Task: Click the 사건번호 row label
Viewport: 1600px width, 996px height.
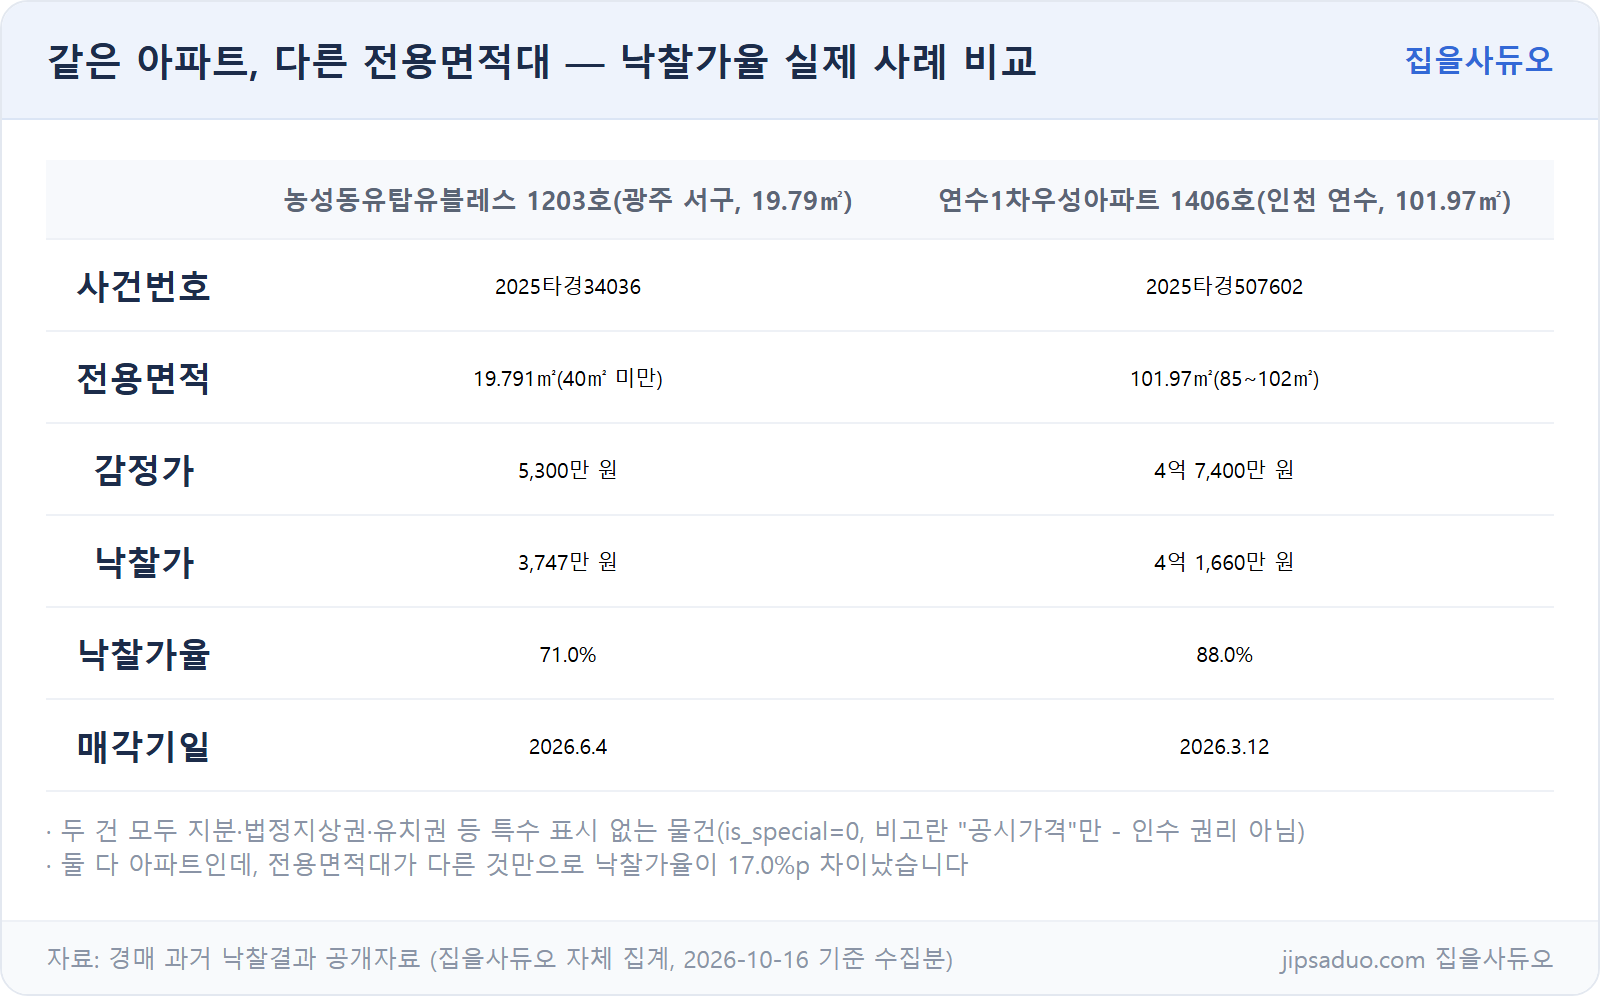Action: tap(144, 287)
